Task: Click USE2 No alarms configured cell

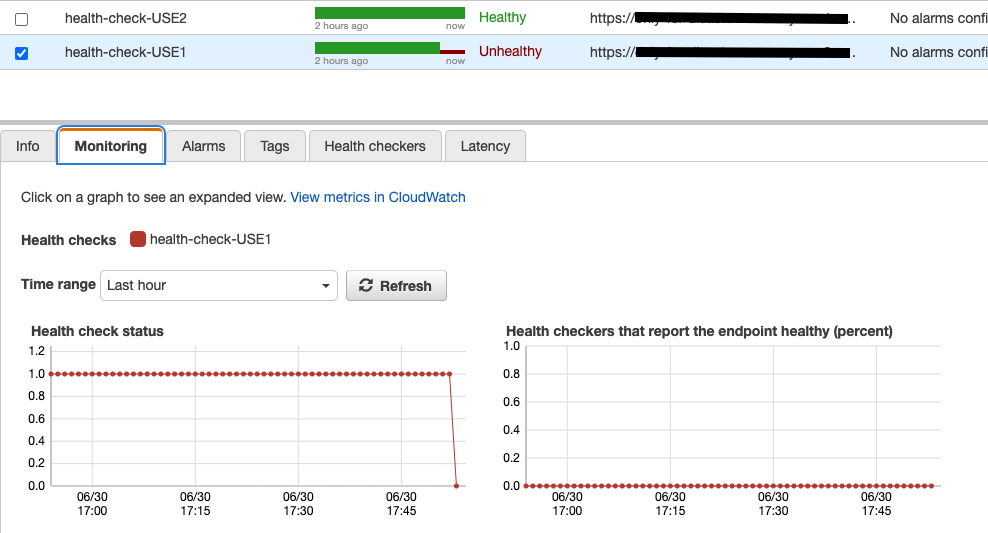Action: click(x=939, y=18)
